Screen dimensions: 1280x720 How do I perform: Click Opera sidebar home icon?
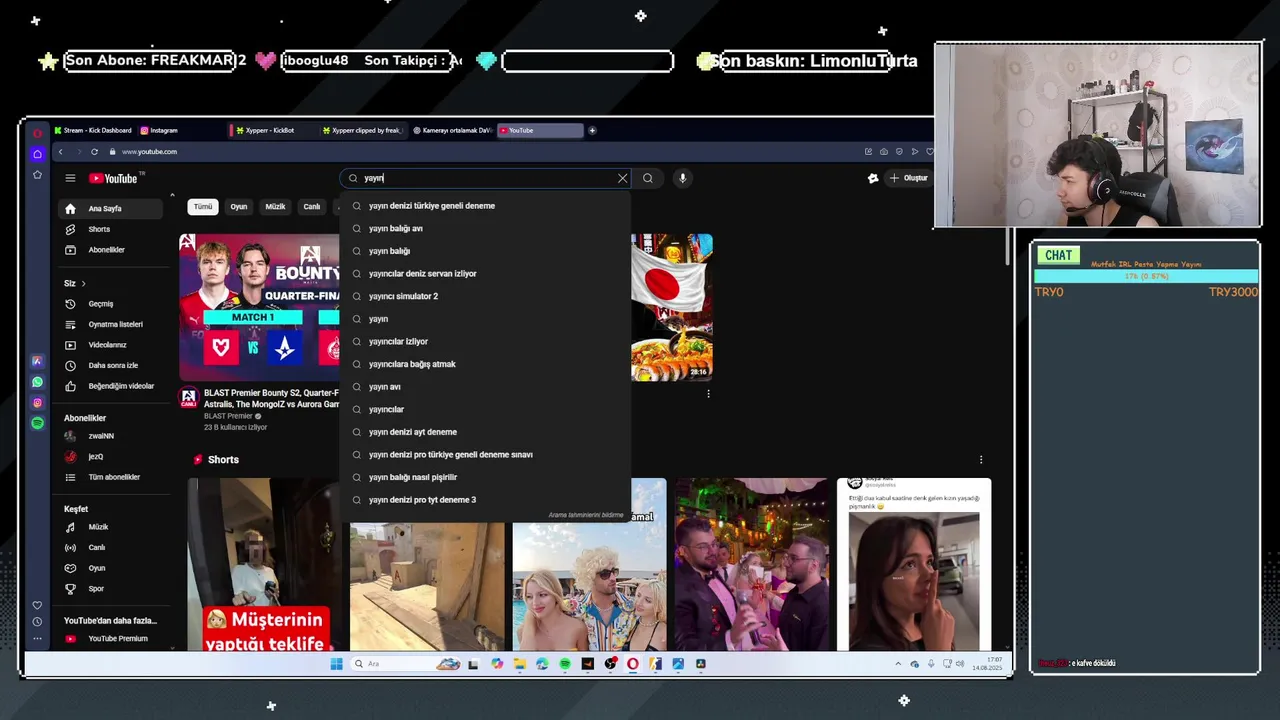tap(37, 154)
